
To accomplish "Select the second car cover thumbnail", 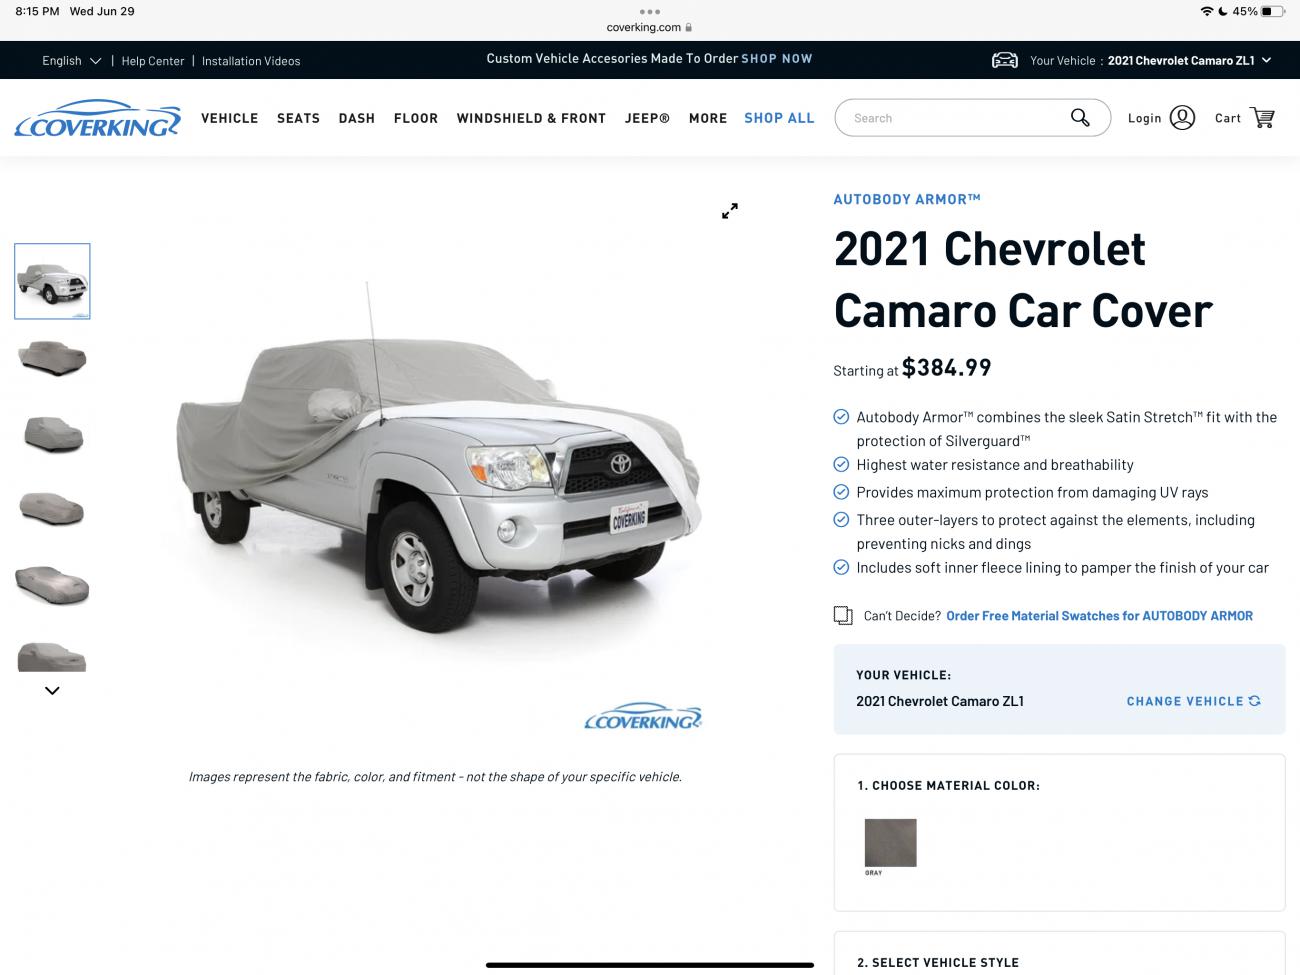I will click(52, 357).
